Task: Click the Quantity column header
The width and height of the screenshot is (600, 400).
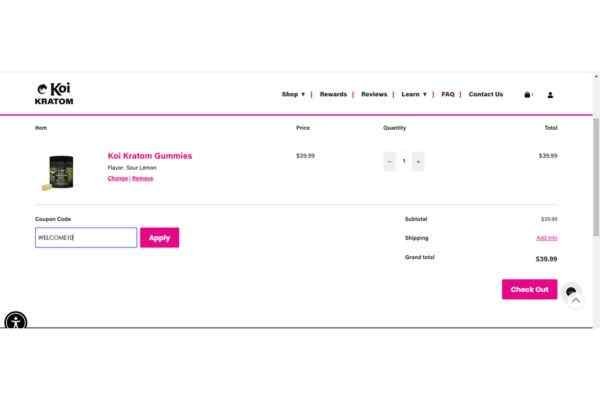Action: click(x=395, y=128)
